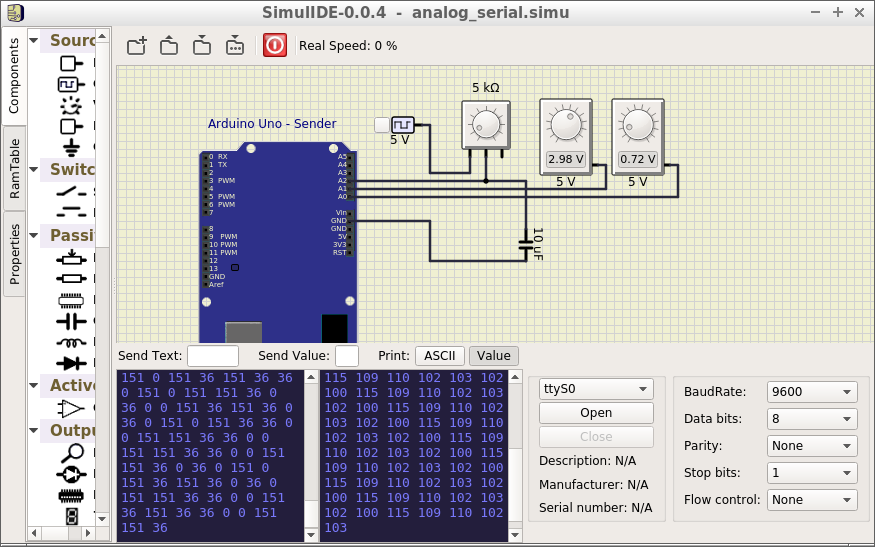Screen dimensions: 875x547
Task: Collapse the Switches category arrow
Action: pos(34,169)
